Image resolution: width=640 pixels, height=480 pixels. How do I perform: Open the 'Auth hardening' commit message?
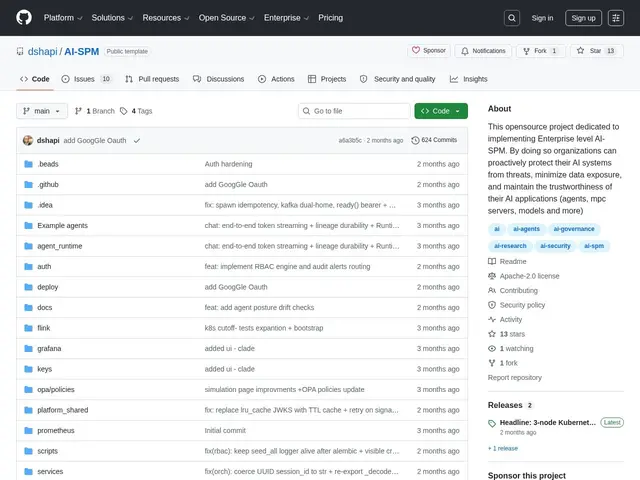(228, 164)
